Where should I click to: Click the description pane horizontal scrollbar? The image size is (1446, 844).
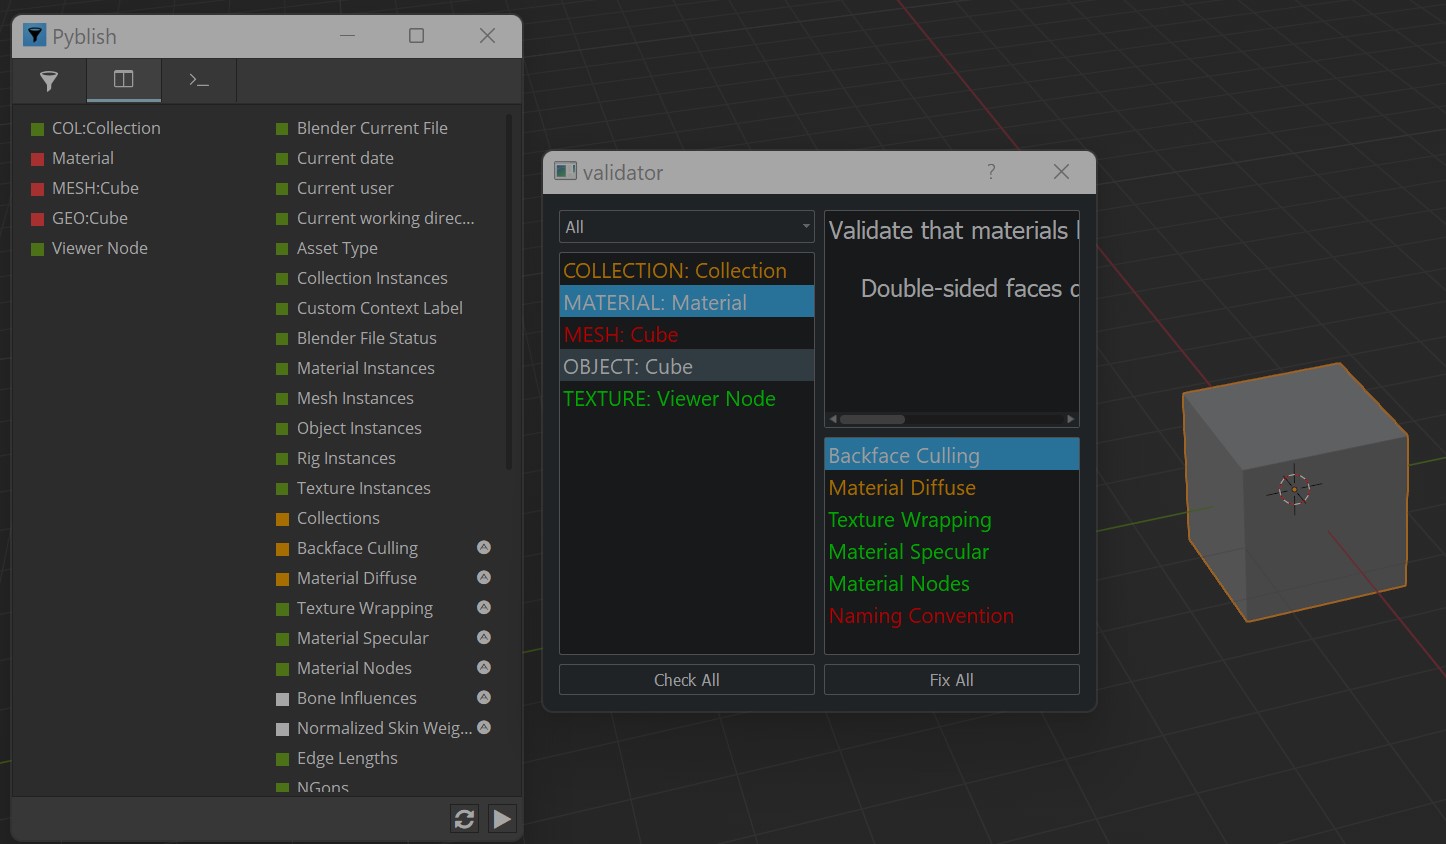(872, 419)
